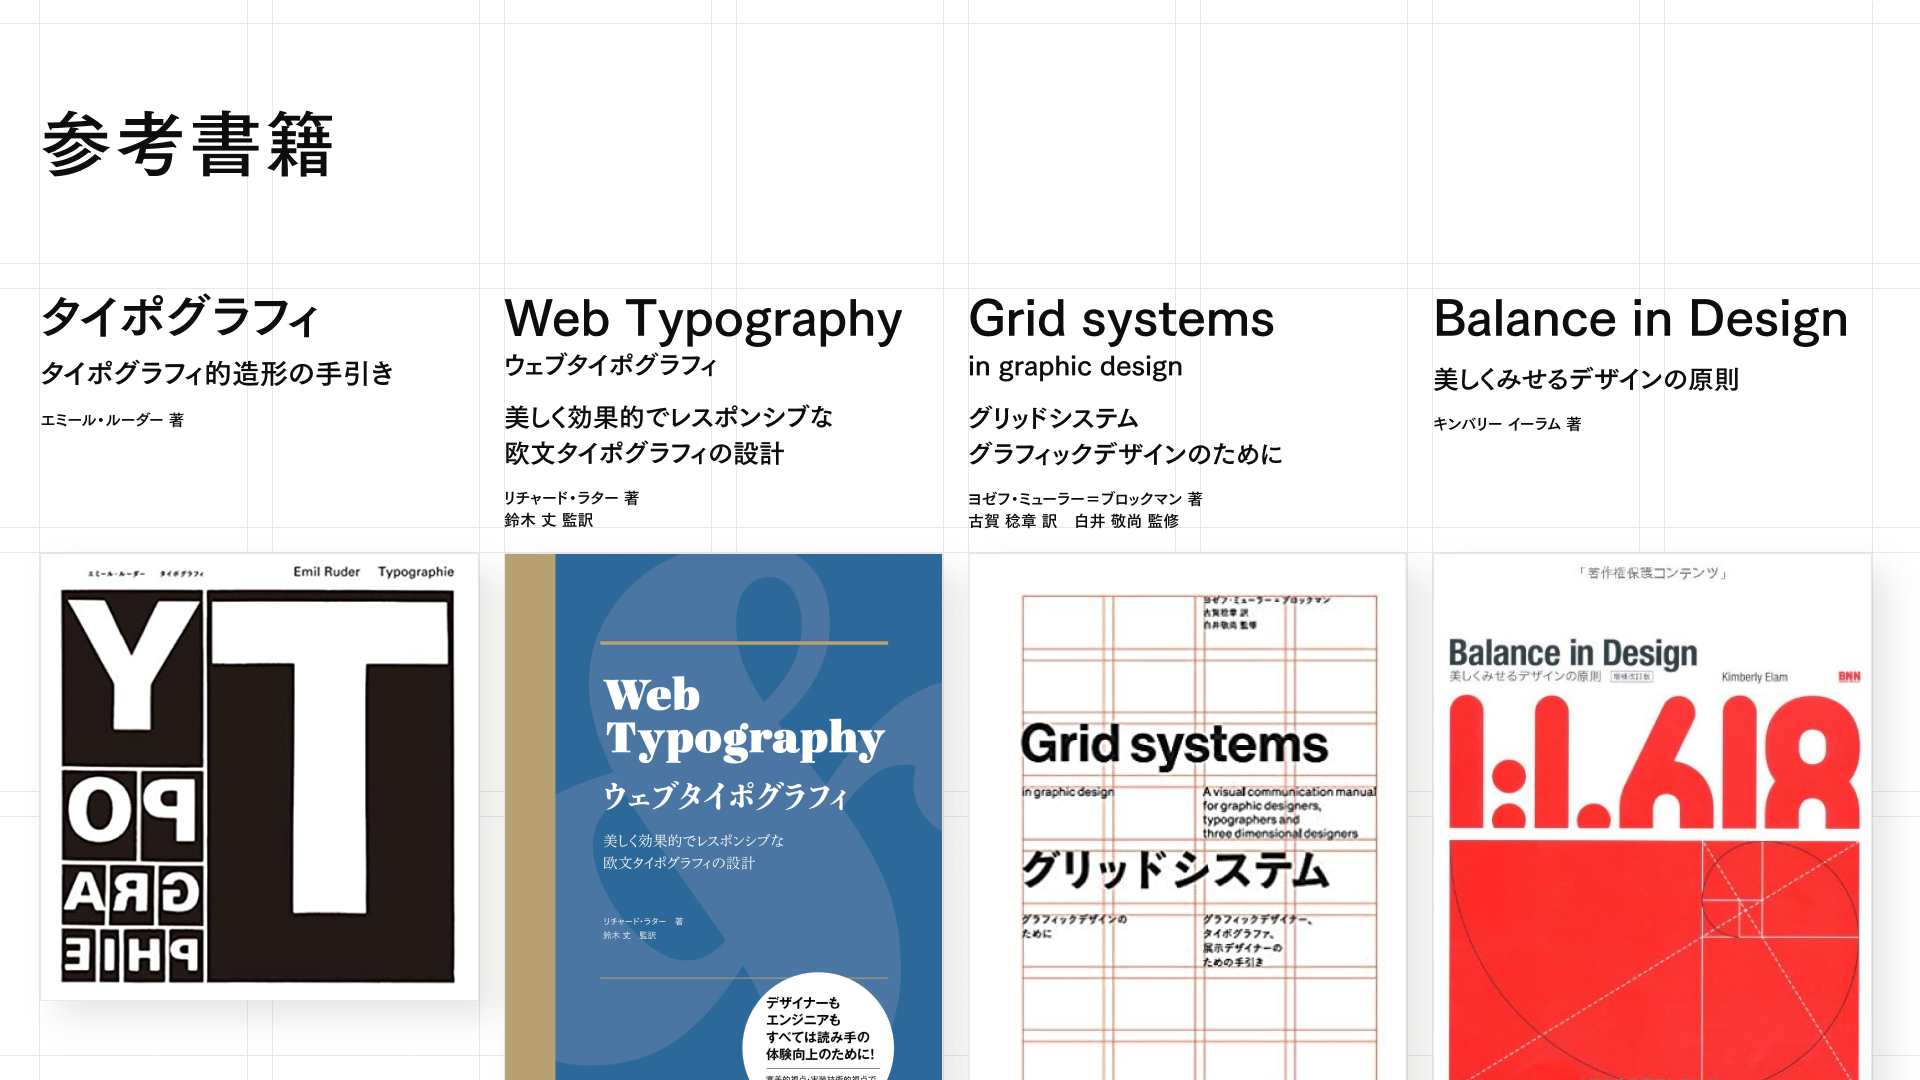Select the Grid systems title text
The width and height of the screenshot is (1920, 1080).
pyautogui.click(x=1121, y=320)
